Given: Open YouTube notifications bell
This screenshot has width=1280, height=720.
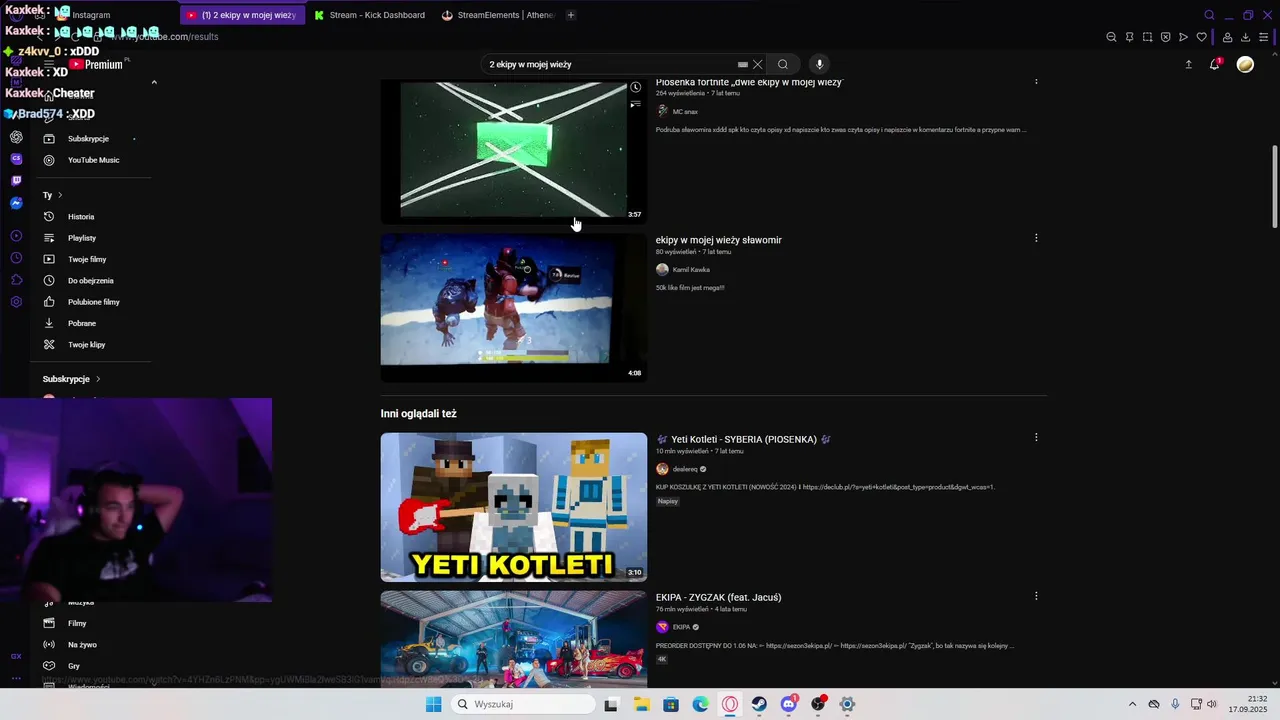Looking at the screenshot, I should 1215,64.
